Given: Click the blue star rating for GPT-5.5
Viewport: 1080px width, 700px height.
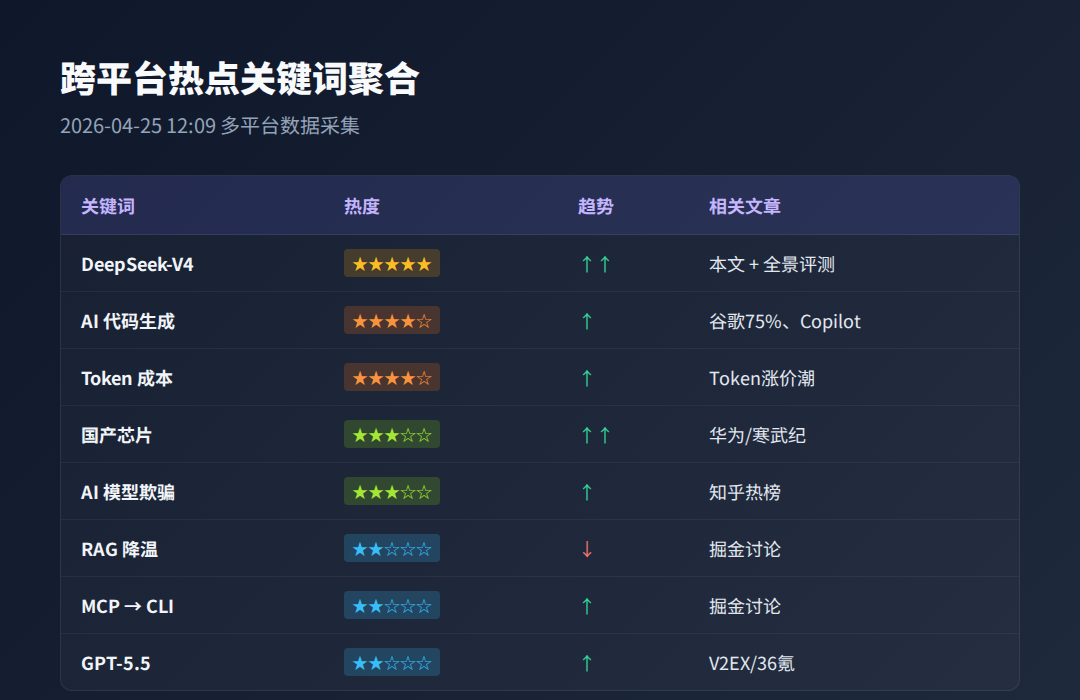Looking at the screenshot, I should tap(392, 663).
